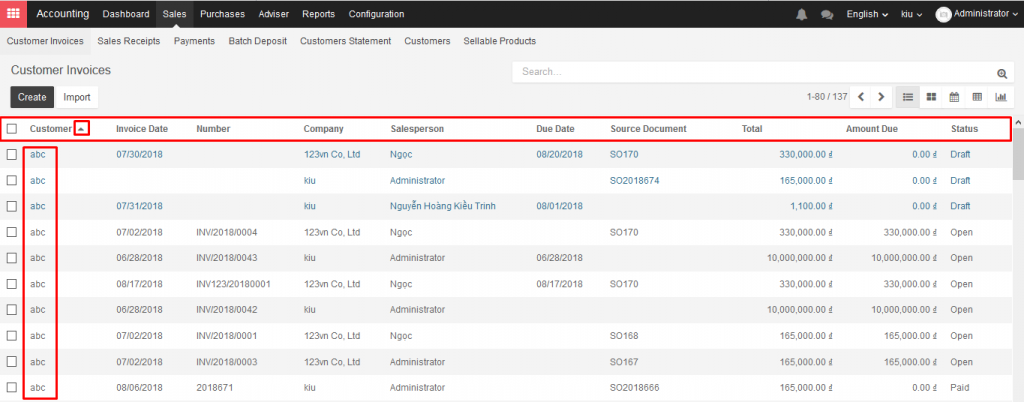Click the Import button
This screenshot has width=1024, height=402.
pyautogui.click(x=77, y=97)
